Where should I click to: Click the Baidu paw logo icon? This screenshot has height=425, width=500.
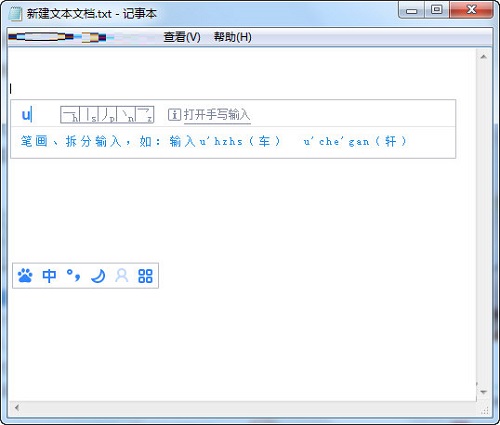coord(25,276)
